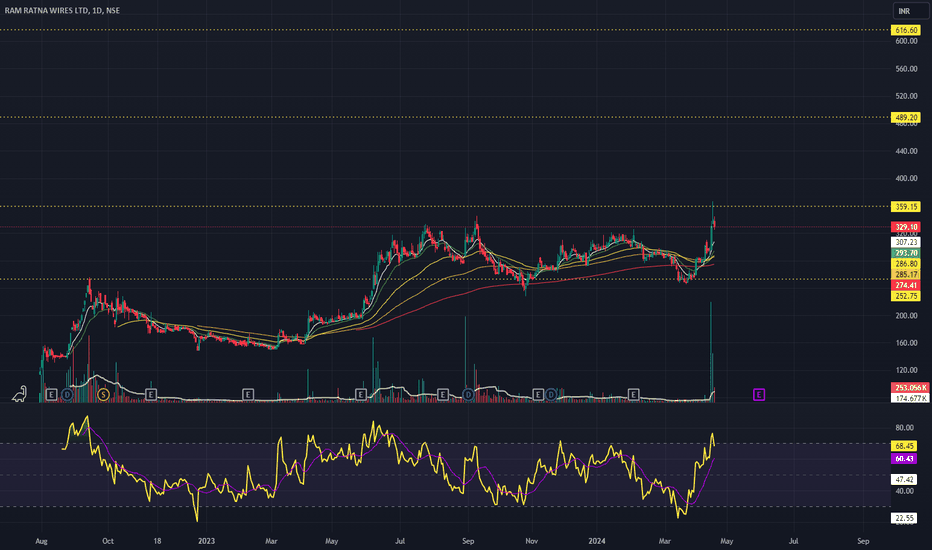Image resolution: width=932 pixels, height=550 pixels.
Task: Click the Mar label just after 2024
Action: (665, 541)
